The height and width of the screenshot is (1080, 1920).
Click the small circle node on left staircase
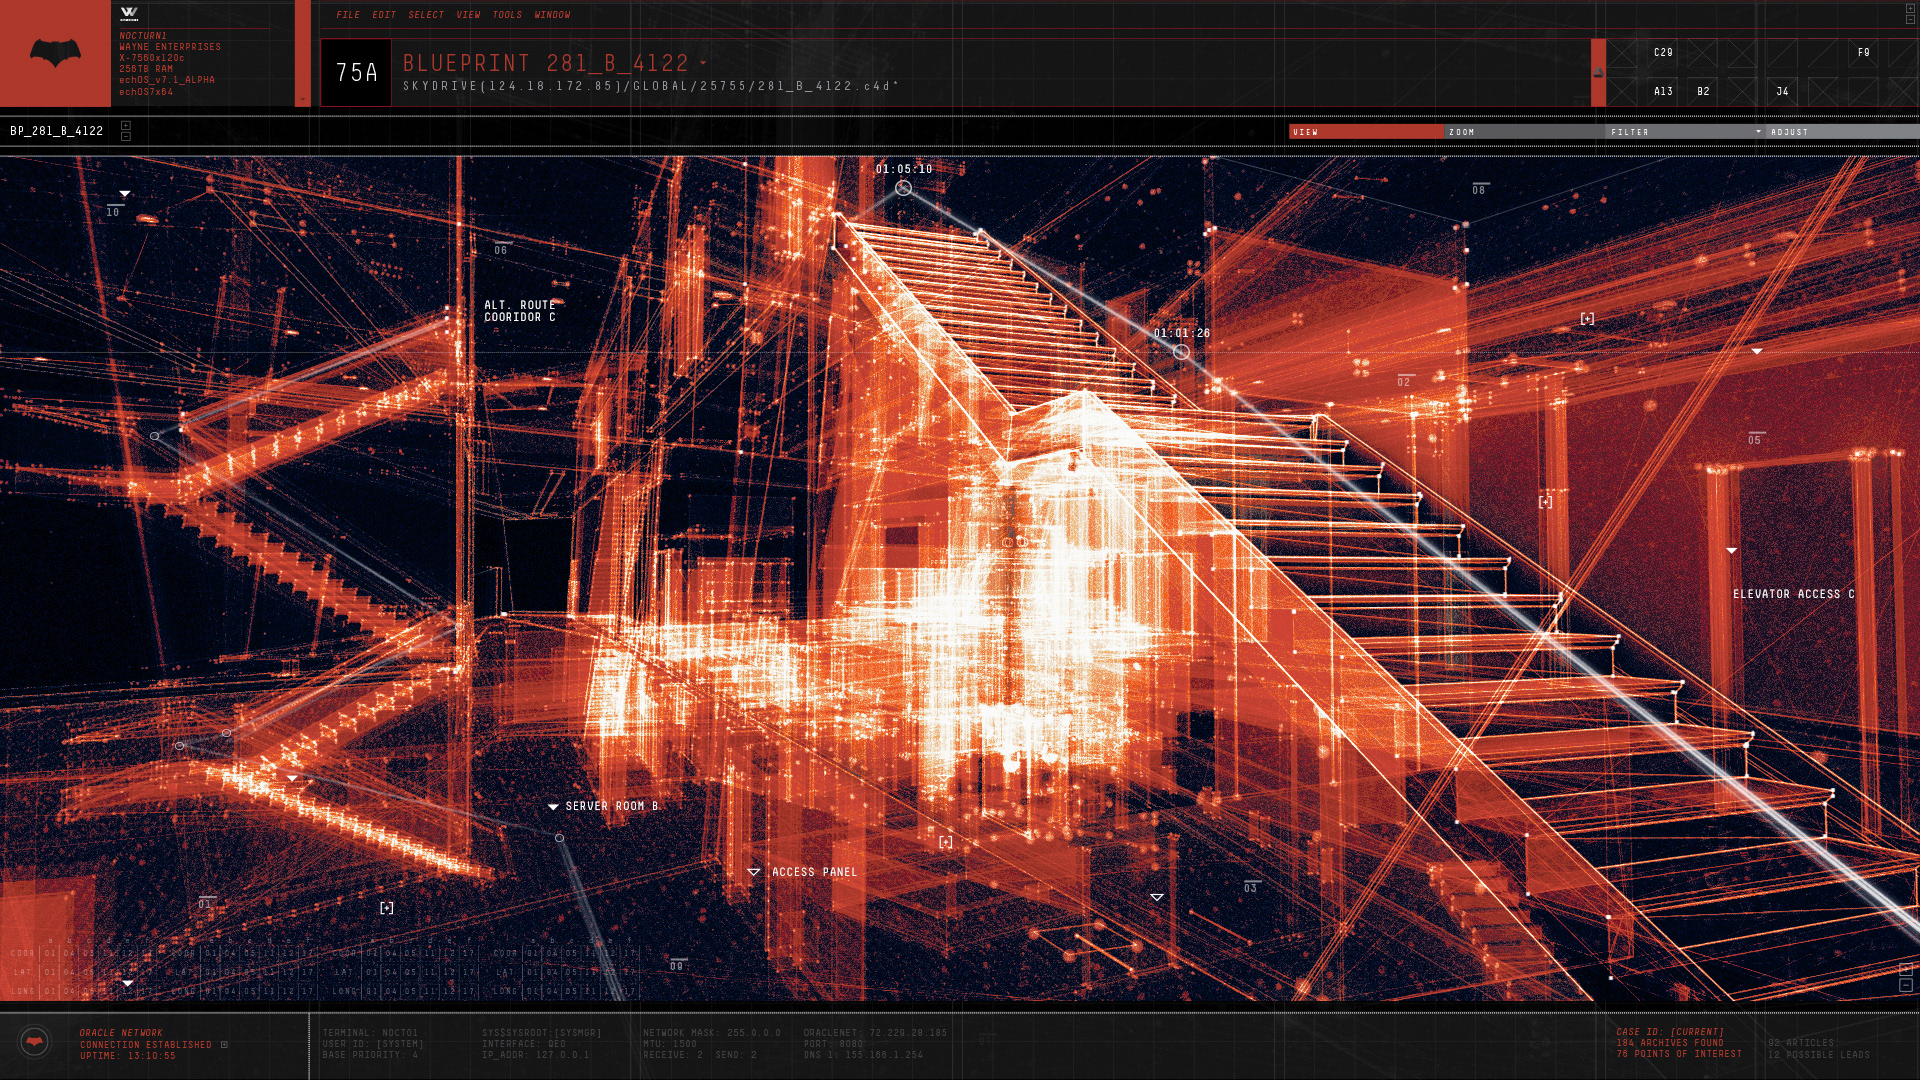(154, 436)
